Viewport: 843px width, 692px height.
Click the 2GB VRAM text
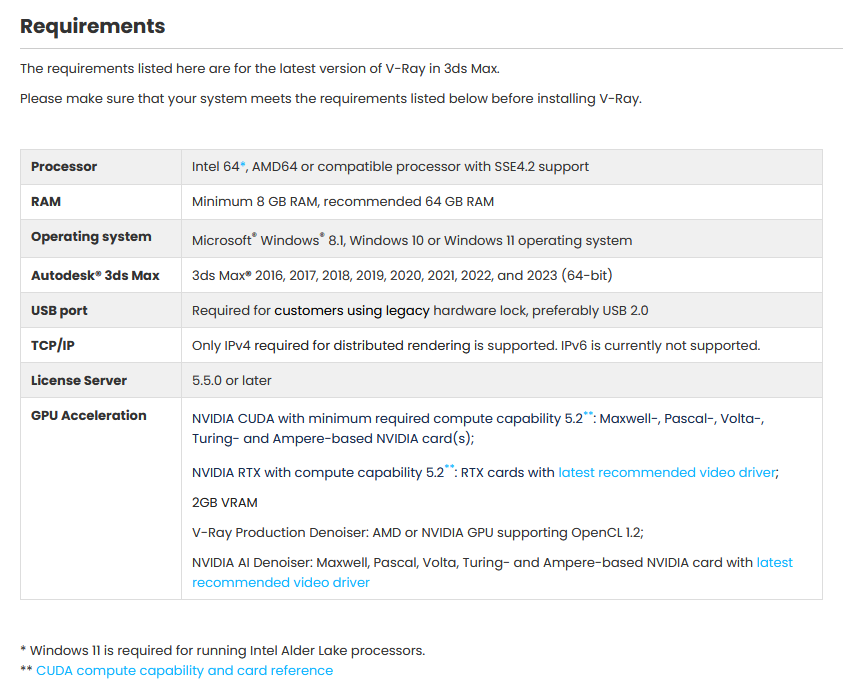225,502
